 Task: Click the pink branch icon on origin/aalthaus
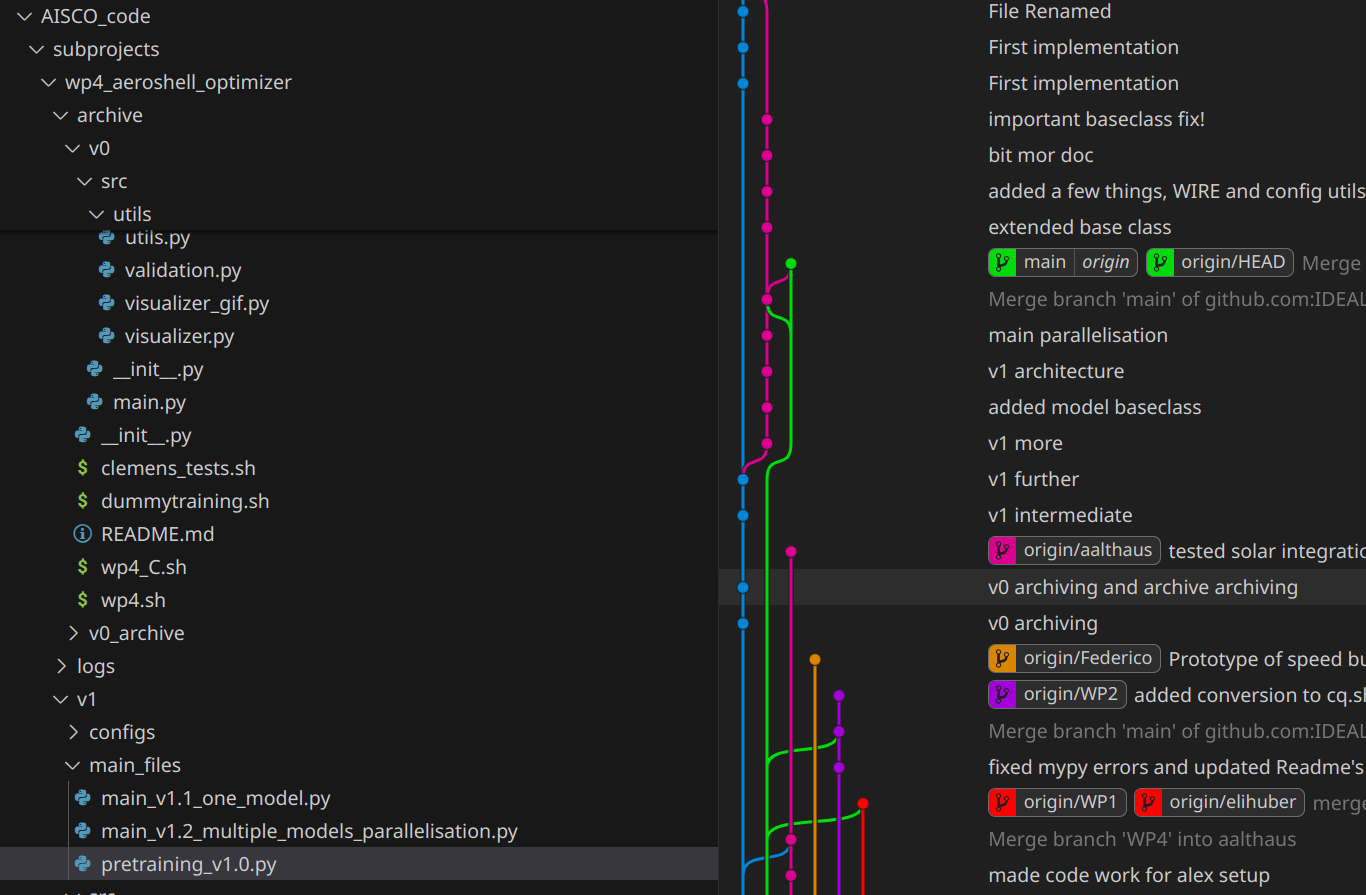1001,551
